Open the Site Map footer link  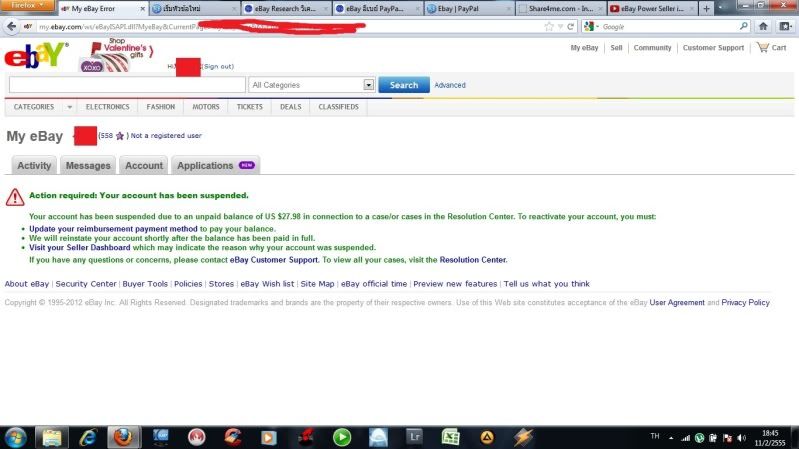click(317, 284)
